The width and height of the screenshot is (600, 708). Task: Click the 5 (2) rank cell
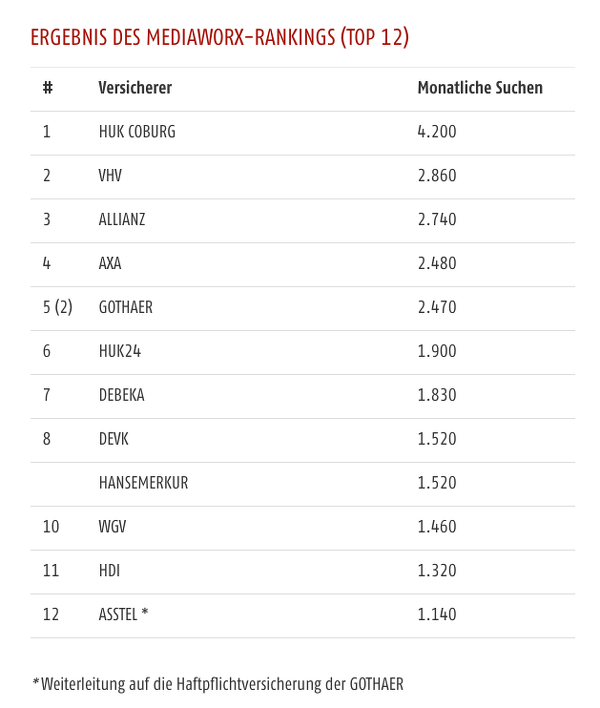(x=58, y=307)
